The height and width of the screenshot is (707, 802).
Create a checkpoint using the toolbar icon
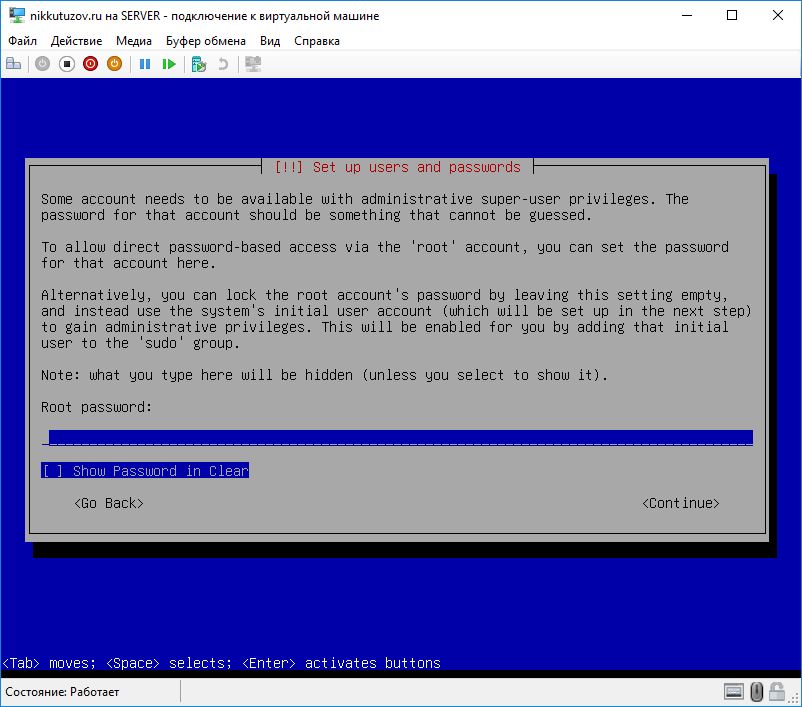click(198, 64)
